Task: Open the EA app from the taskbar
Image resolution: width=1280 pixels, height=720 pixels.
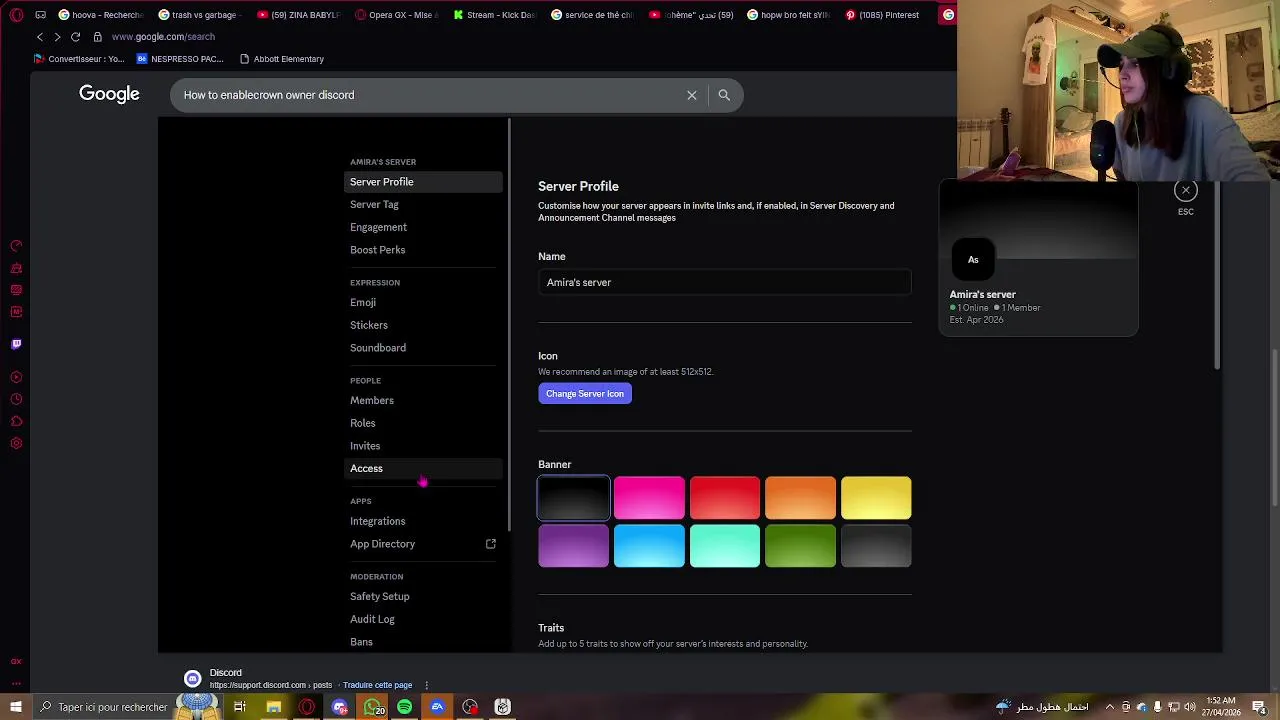Action: point(437,707)
